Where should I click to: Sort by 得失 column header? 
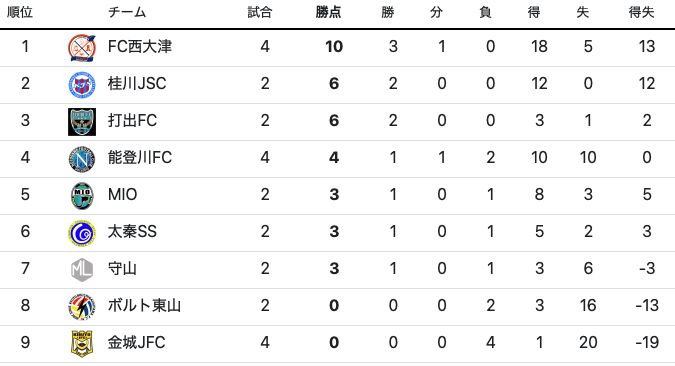click(x=641, y=12)
